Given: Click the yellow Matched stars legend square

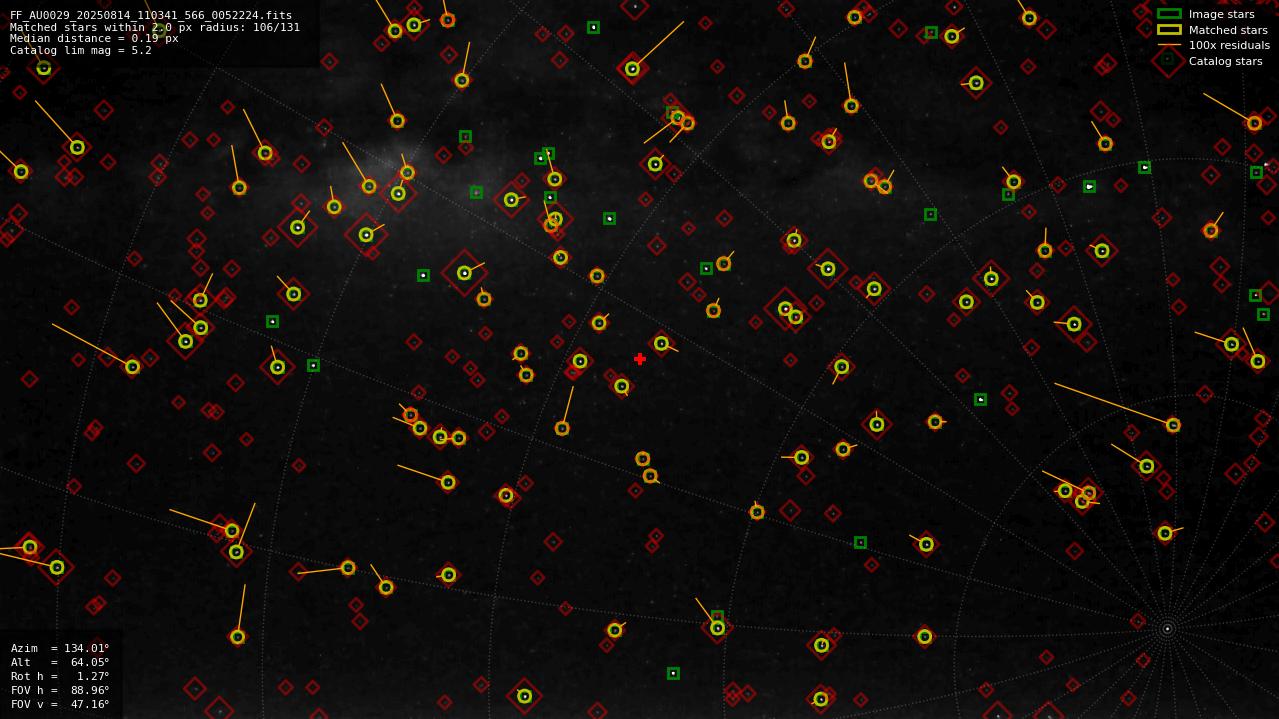Looking at the screenshot, I should pyautogui.click(x=1169, y=29).
